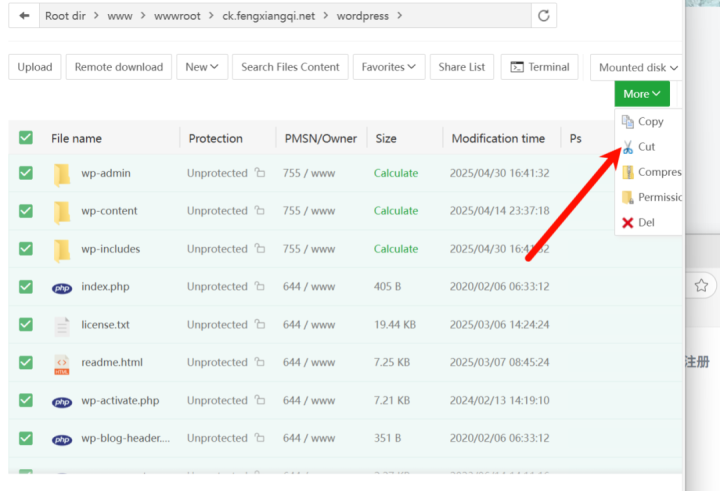Uncheck the wp-activate.php checkbox
The width and height of the screenshot is (720, 491).
(26, 400)
